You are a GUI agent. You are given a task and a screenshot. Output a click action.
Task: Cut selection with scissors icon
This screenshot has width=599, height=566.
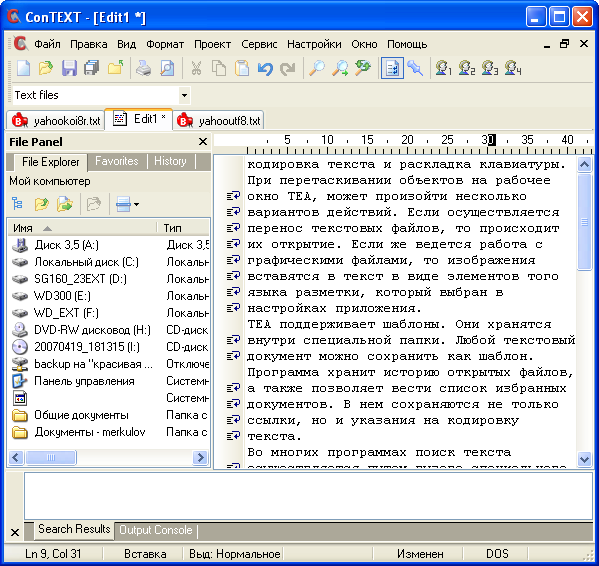pyautogui.click(x=196, y=68)
